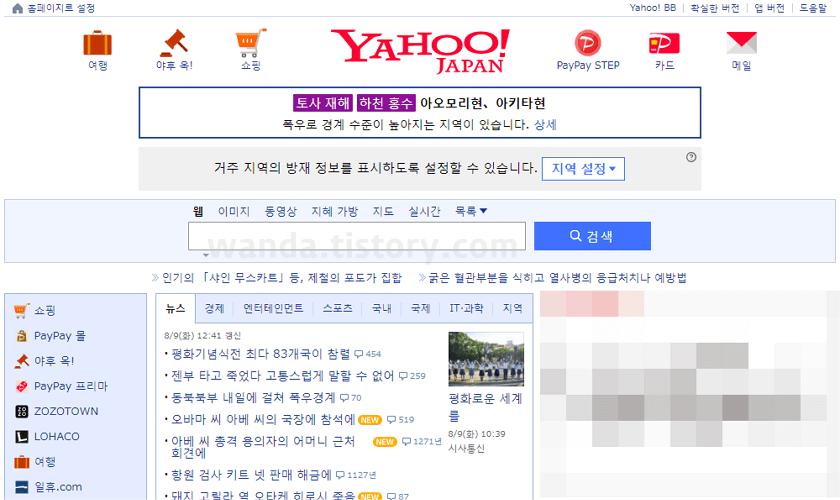
Task: Open the travel briefcase icon in the header
Action: [x=98, y=43]
